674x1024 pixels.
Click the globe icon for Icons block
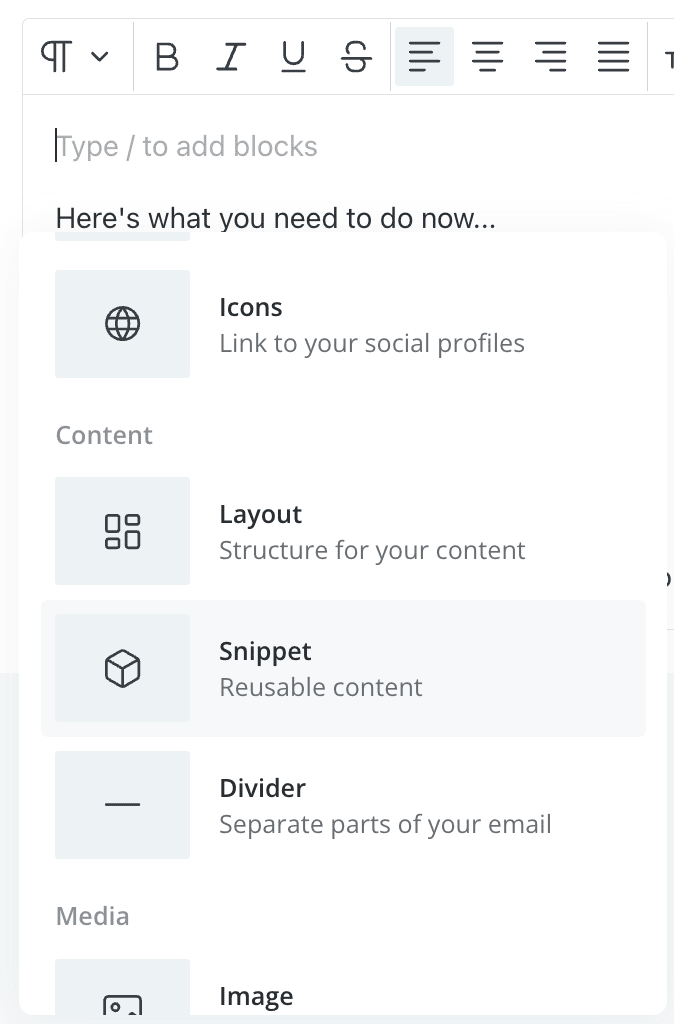123,323
